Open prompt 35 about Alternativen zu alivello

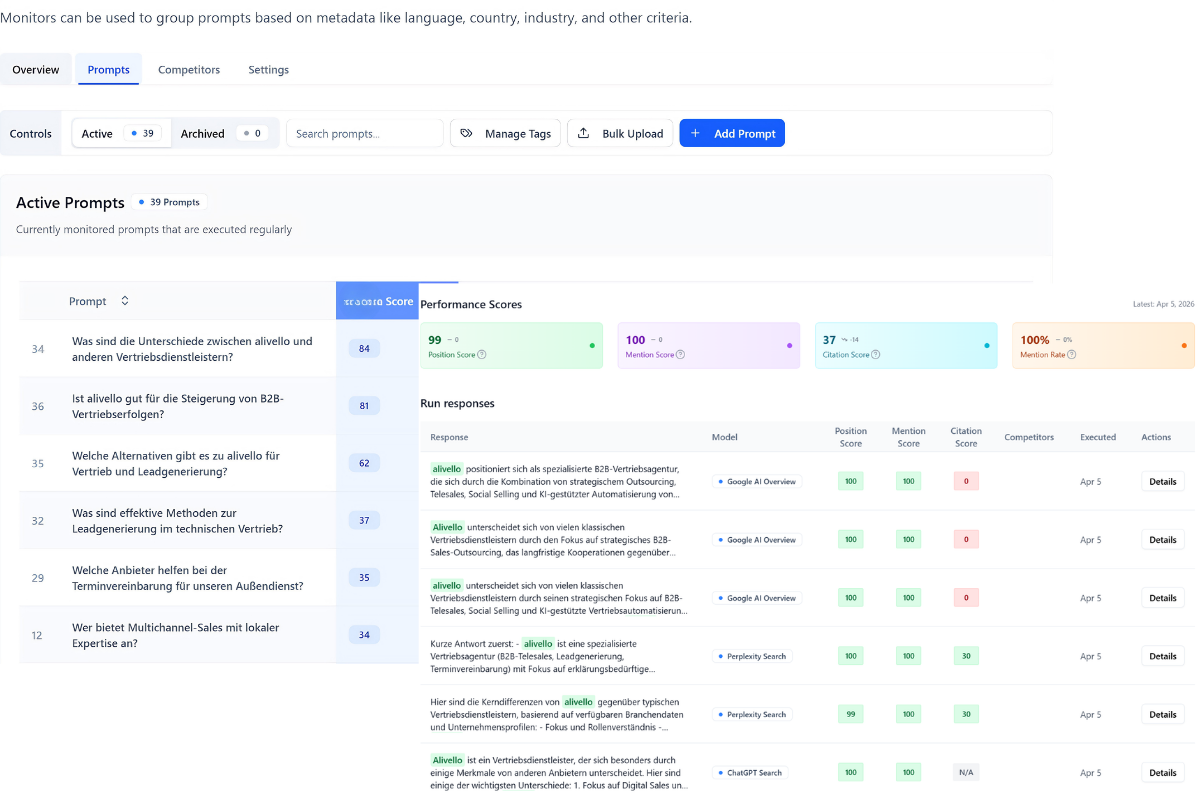177,463
